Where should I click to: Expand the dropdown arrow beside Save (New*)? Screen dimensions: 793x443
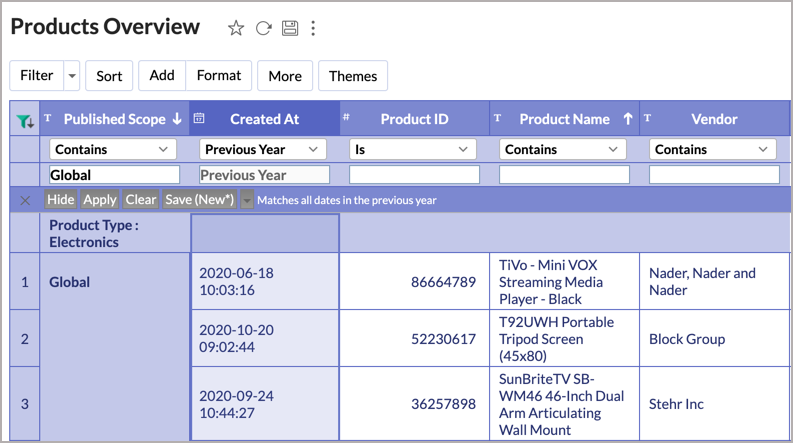247,200
